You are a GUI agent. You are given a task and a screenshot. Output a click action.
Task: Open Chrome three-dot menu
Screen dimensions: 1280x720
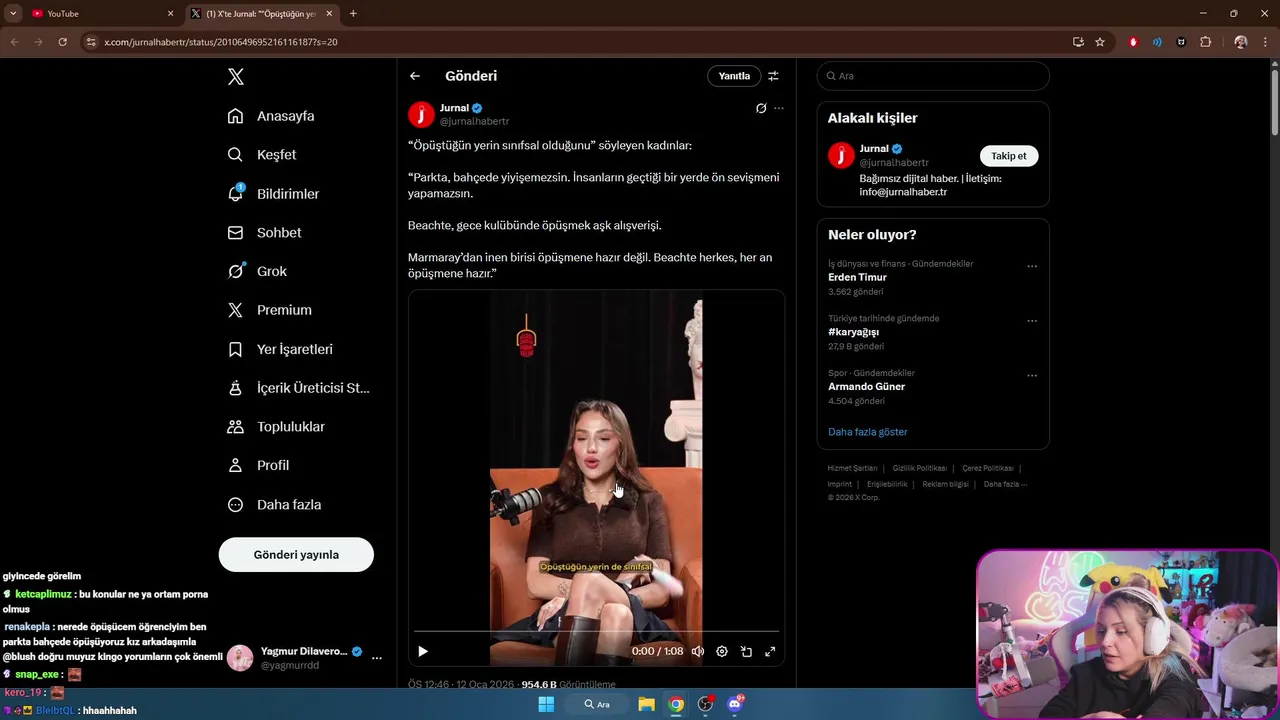[x=1265, y=42]
